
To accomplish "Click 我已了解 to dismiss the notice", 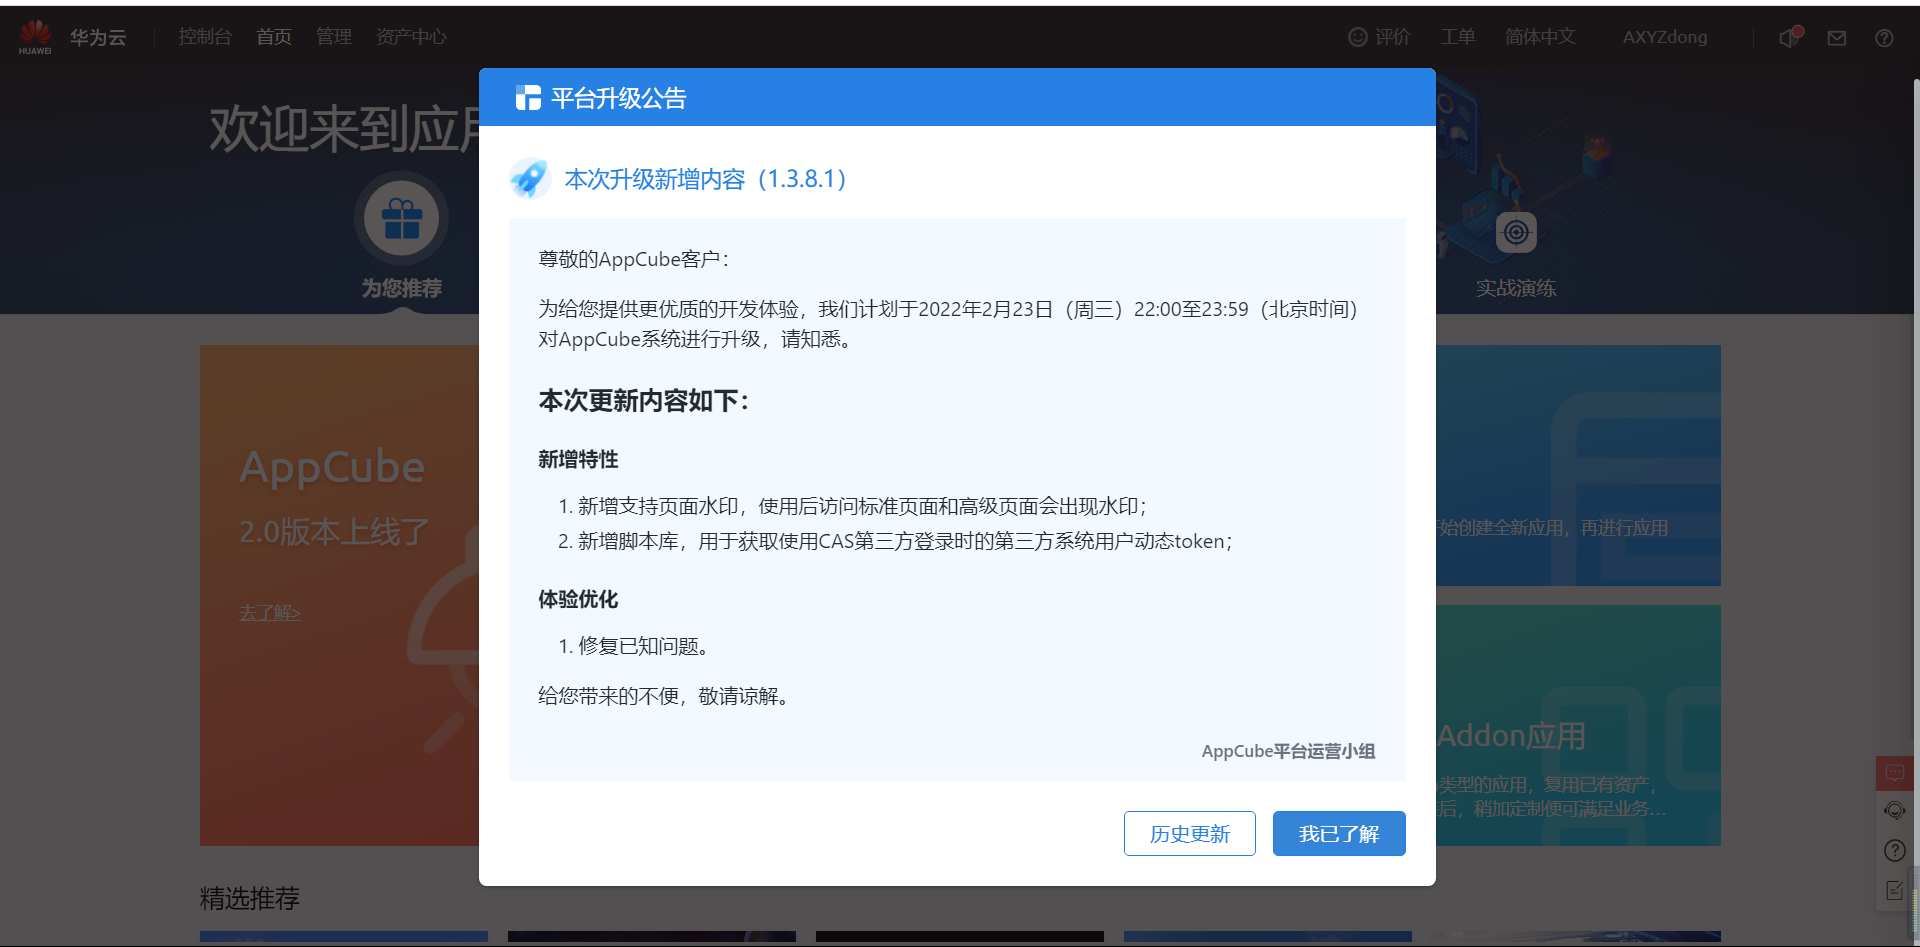I will [1339, 833].
